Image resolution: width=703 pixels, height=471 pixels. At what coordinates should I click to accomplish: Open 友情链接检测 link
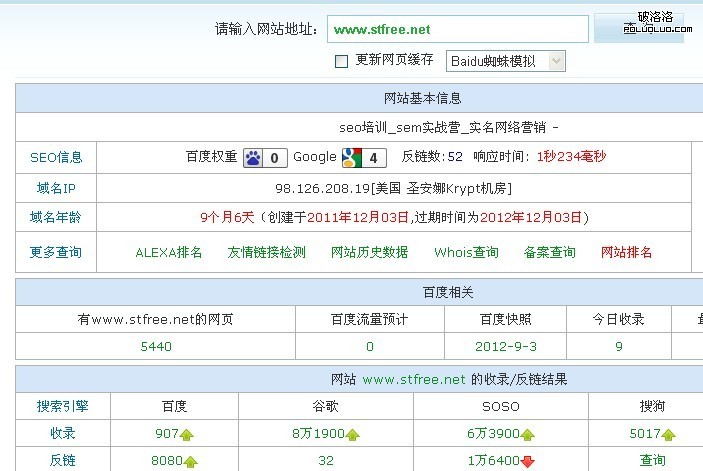pos(266,253)
